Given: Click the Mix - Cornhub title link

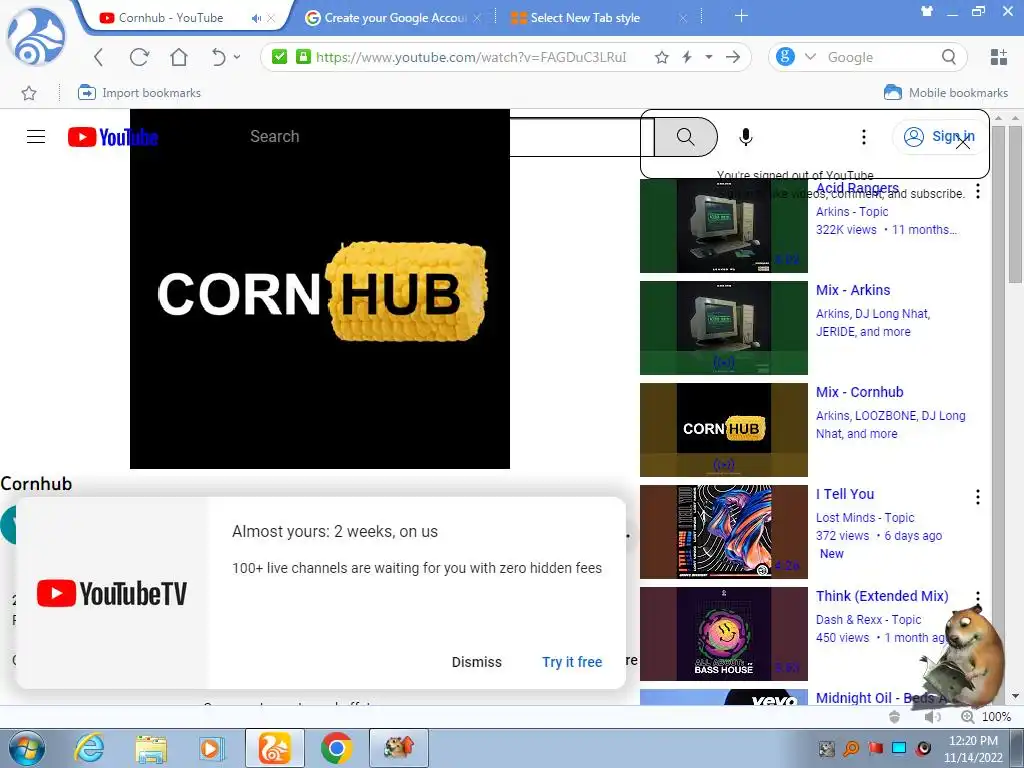Looking at the screenshot, I should click(859, 392).
